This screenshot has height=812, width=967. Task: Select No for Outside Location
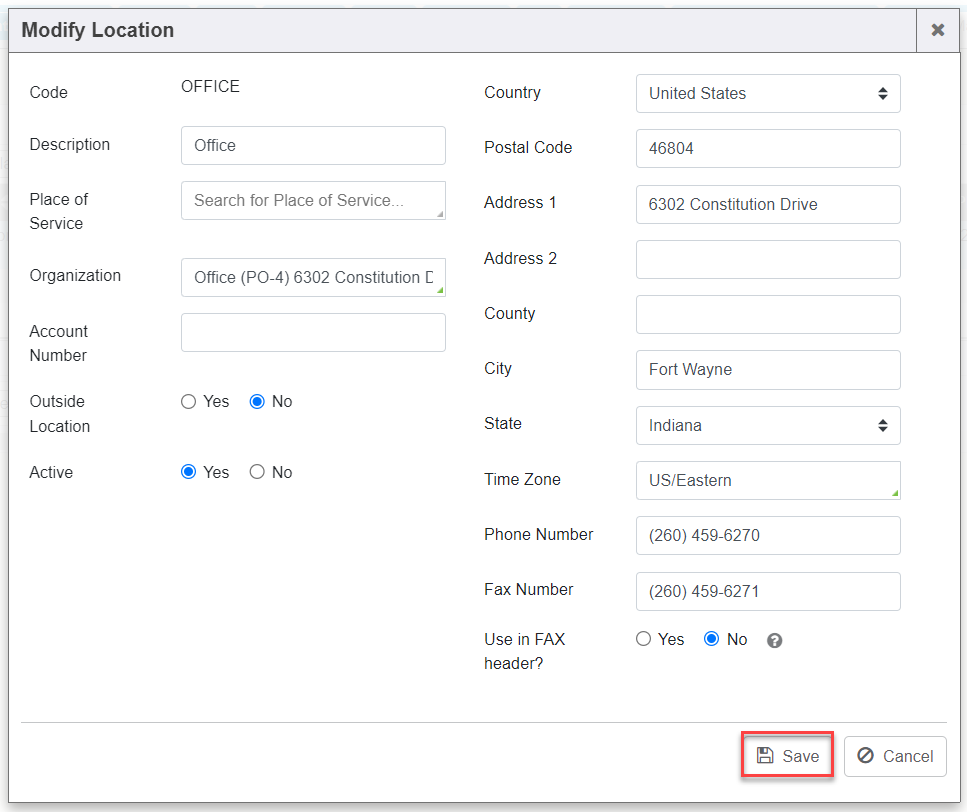(257, 402)
